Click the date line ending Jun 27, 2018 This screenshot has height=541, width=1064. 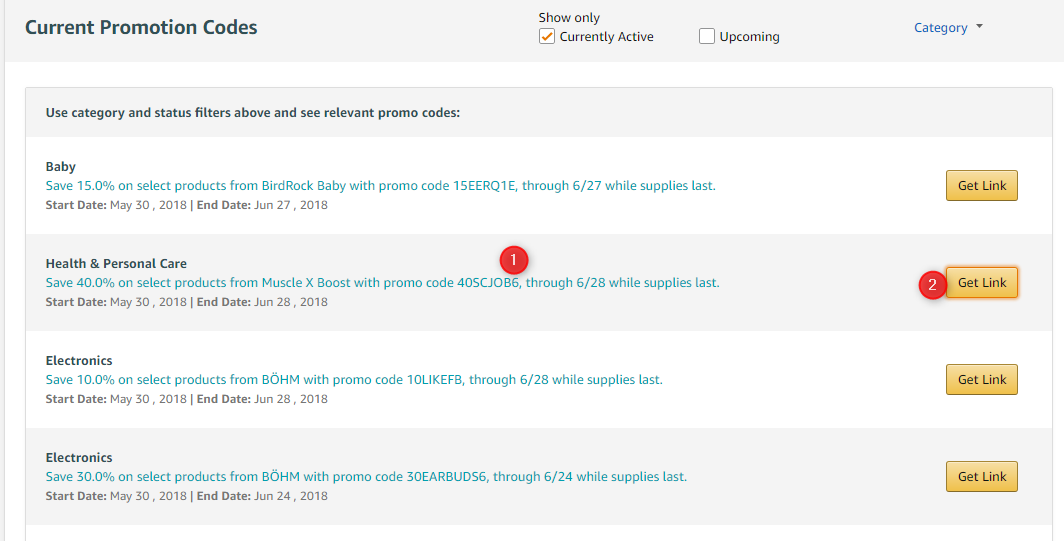[186, 205]
